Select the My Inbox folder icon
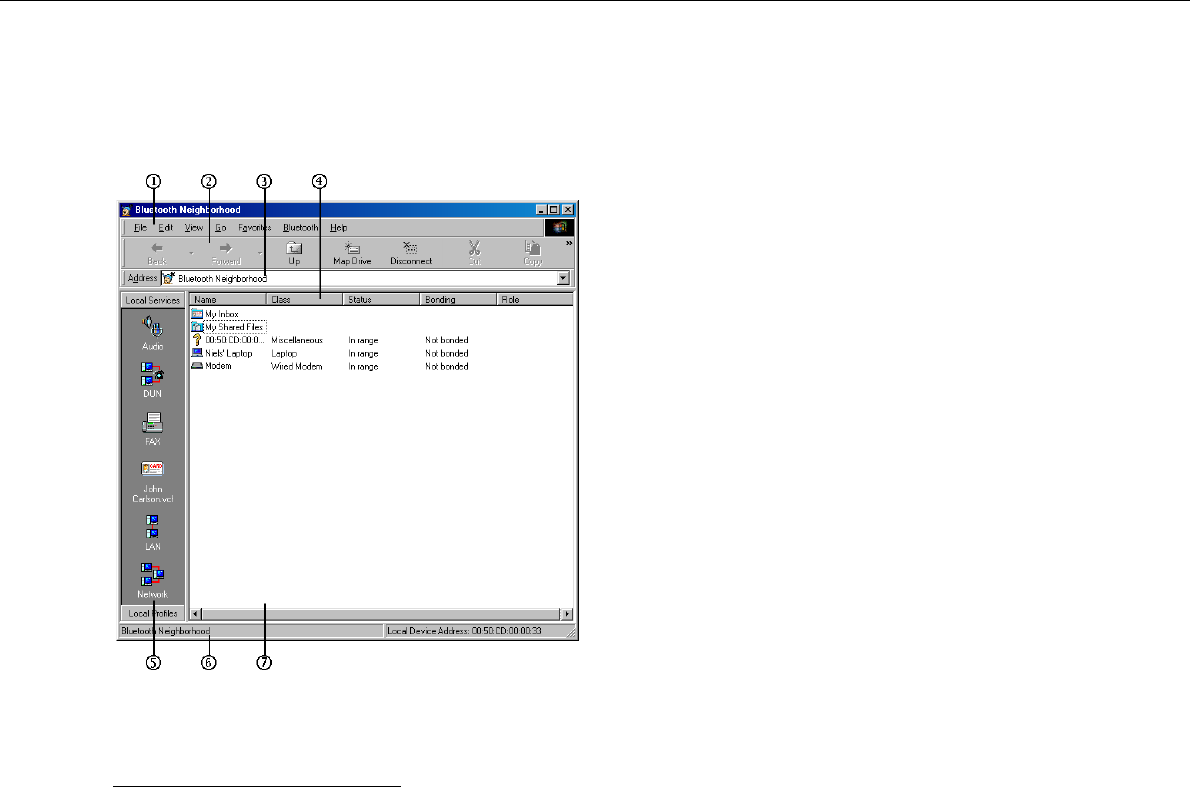The height and width of the screenshot is (787, 1190). tap(197, 313)
